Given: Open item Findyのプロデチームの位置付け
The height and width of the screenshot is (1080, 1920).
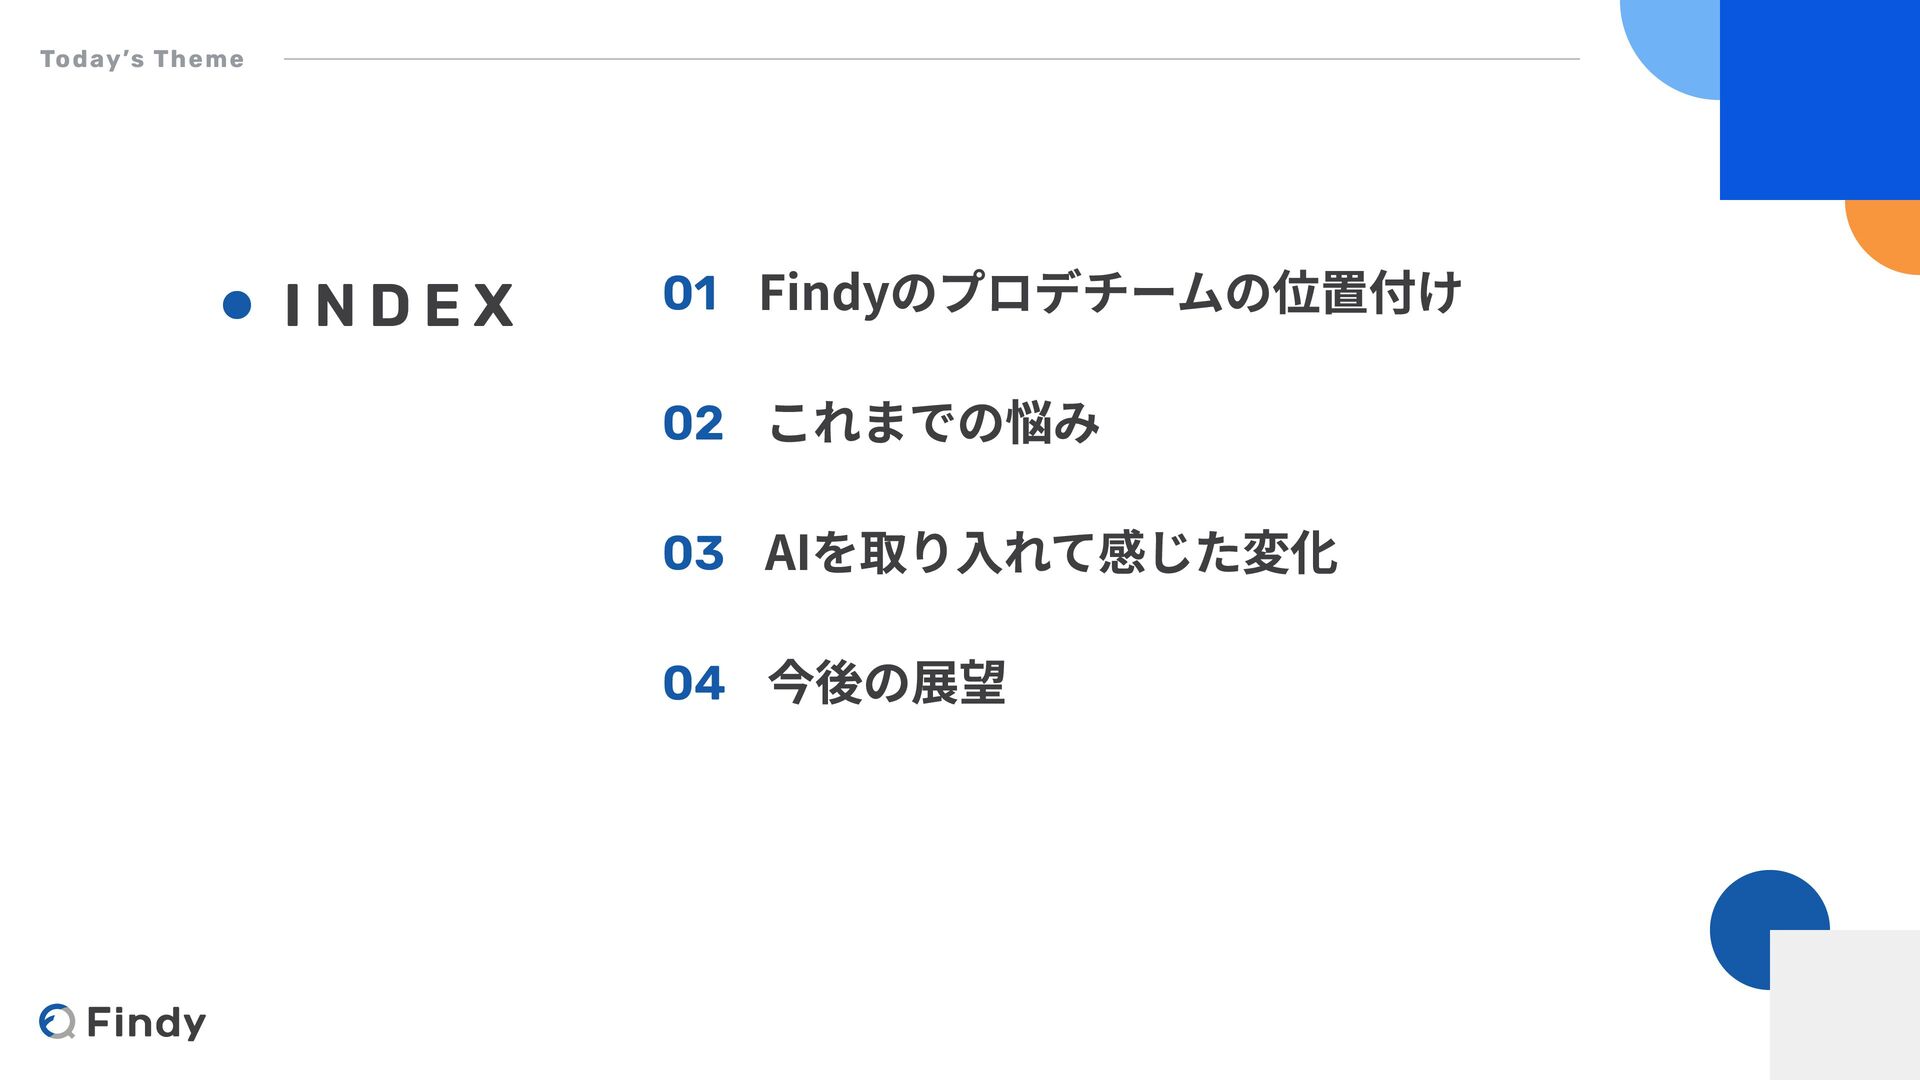Looking at the screenshot, I should (x=1110, y=293).
